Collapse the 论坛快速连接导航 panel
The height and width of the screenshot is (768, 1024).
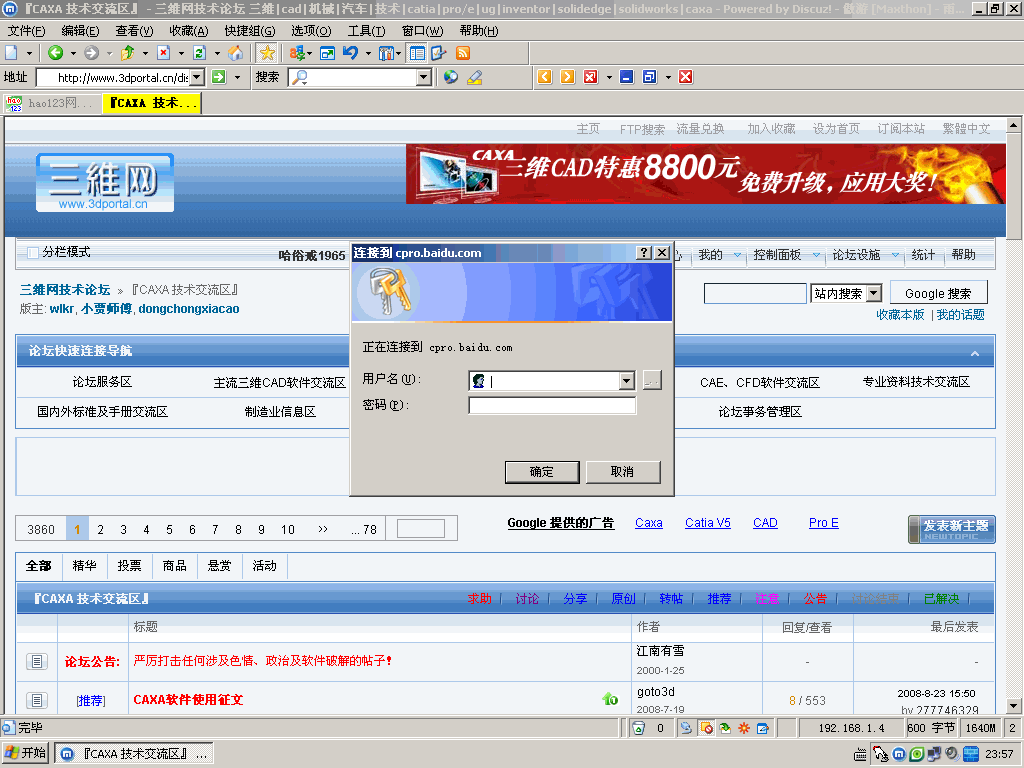click(x=975, y=353)
